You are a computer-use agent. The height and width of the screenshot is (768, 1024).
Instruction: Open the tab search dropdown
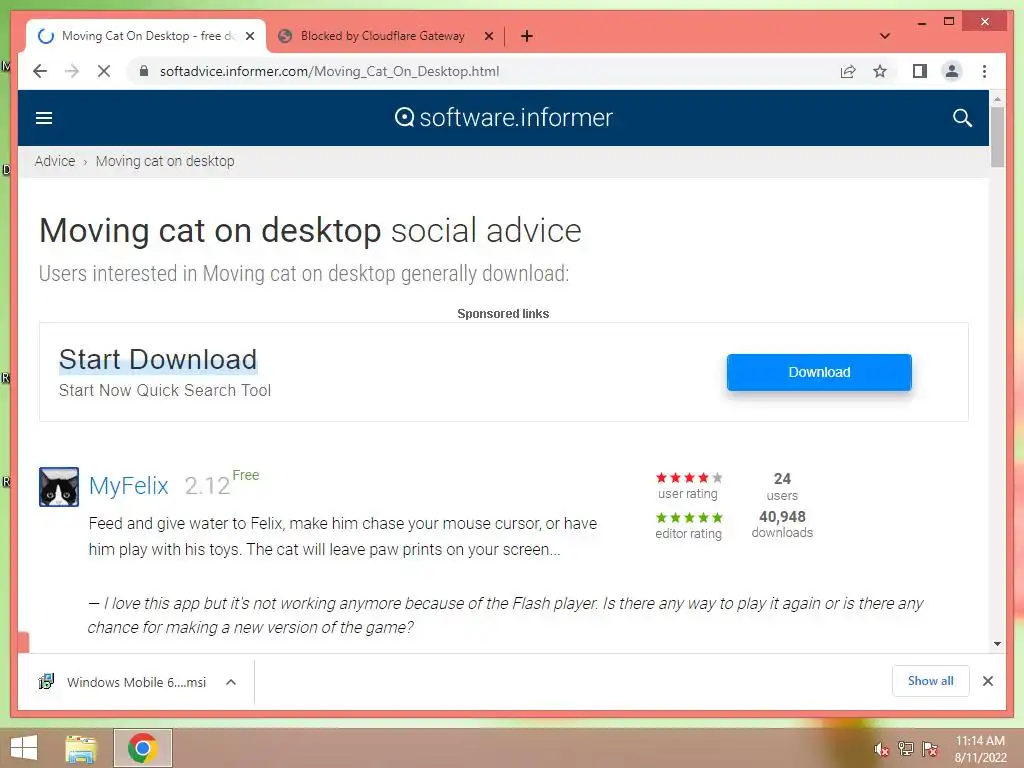click(x=885, y=36)
